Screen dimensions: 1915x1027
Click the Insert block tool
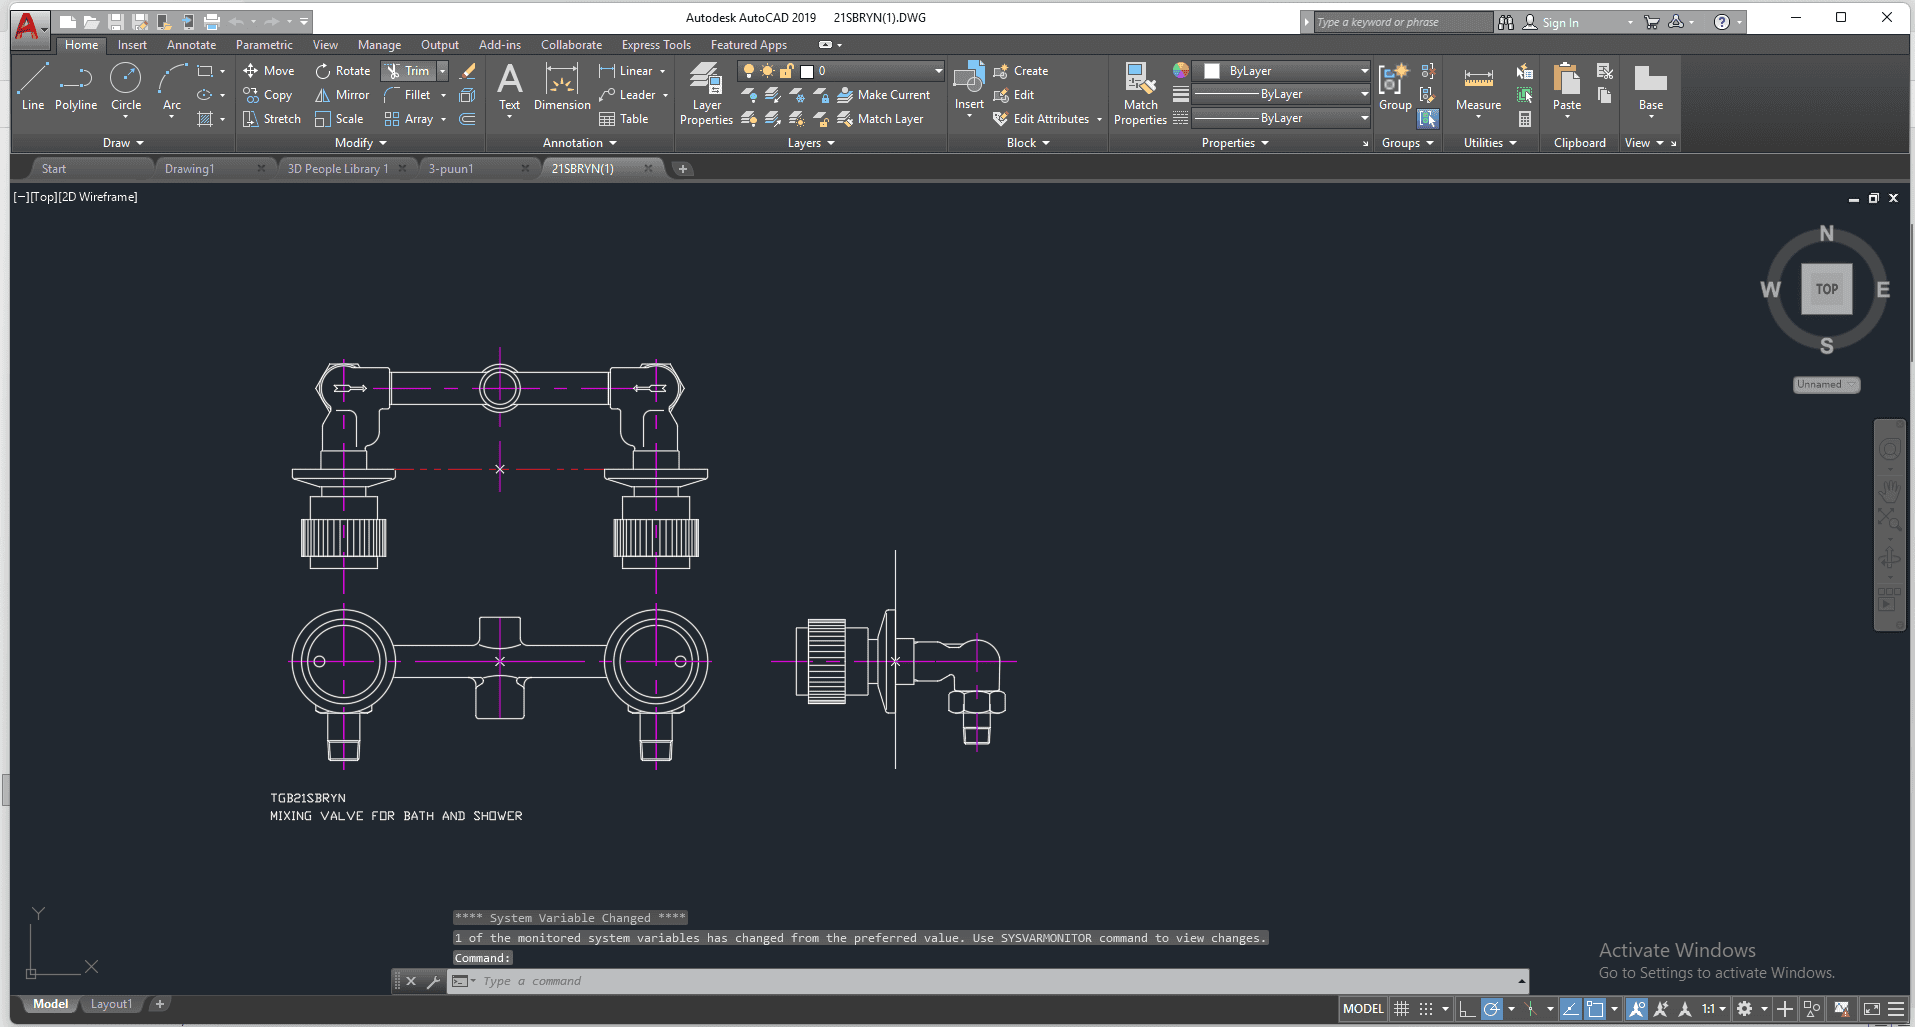coord(969,86)
